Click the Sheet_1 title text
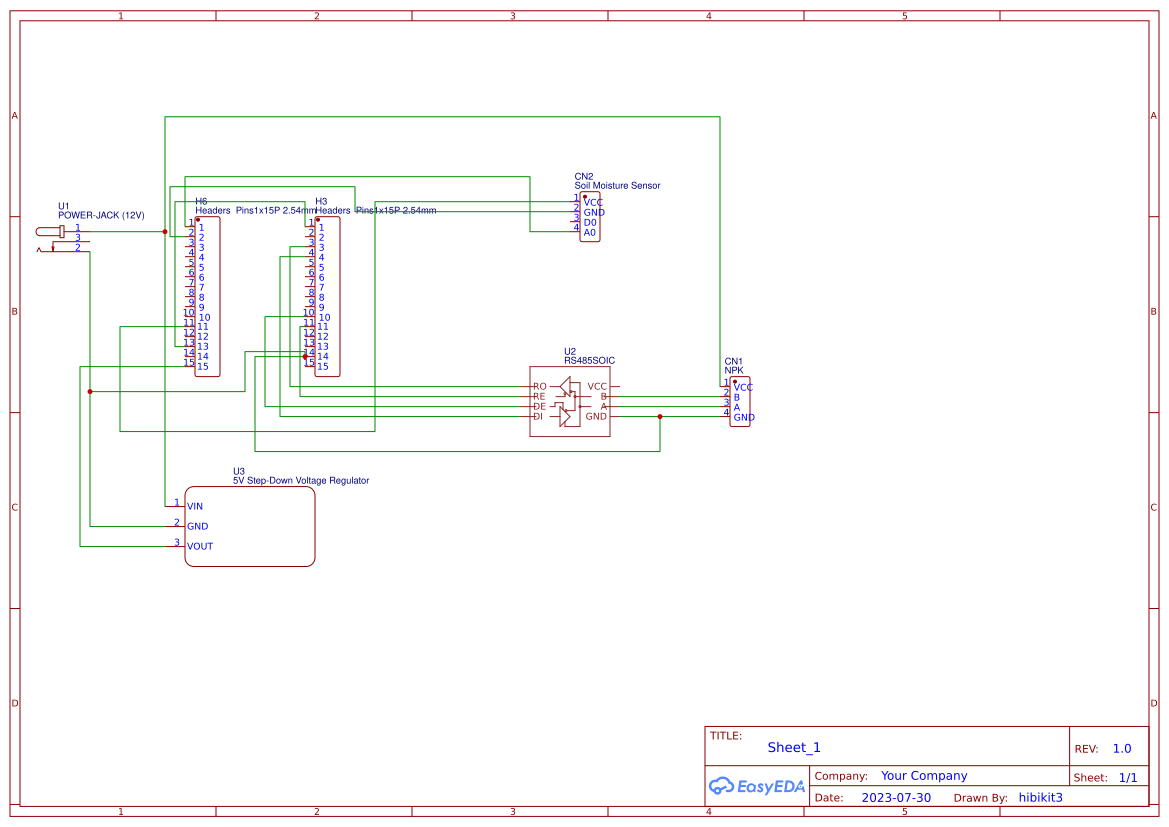Image resolution: width=1169 pixels, height=827 pixels. coord(794,748)
